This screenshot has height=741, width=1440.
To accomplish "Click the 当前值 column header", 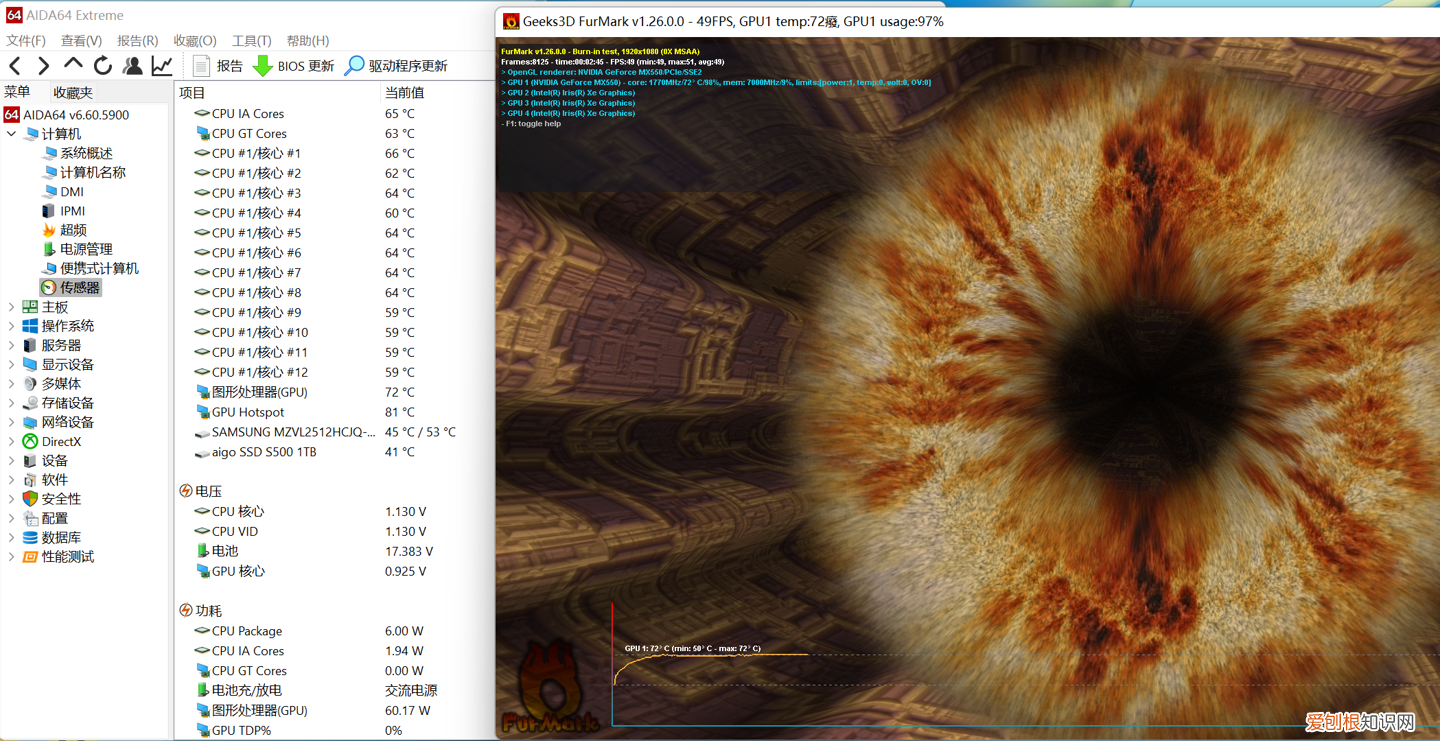I will pos(405,92).
